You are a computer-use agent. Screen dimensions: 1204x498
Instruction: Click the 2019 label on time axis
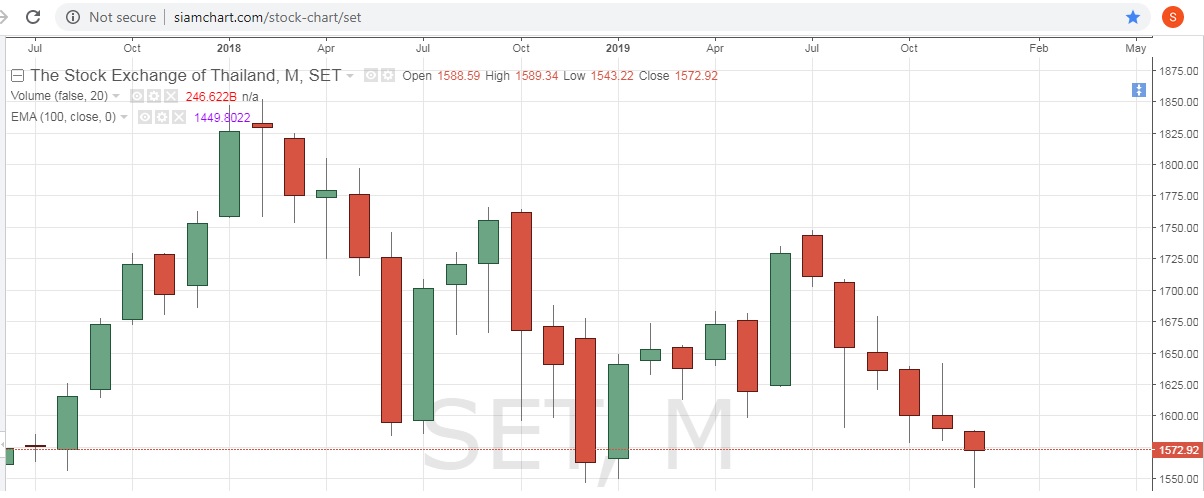click(x=618, y=47)
